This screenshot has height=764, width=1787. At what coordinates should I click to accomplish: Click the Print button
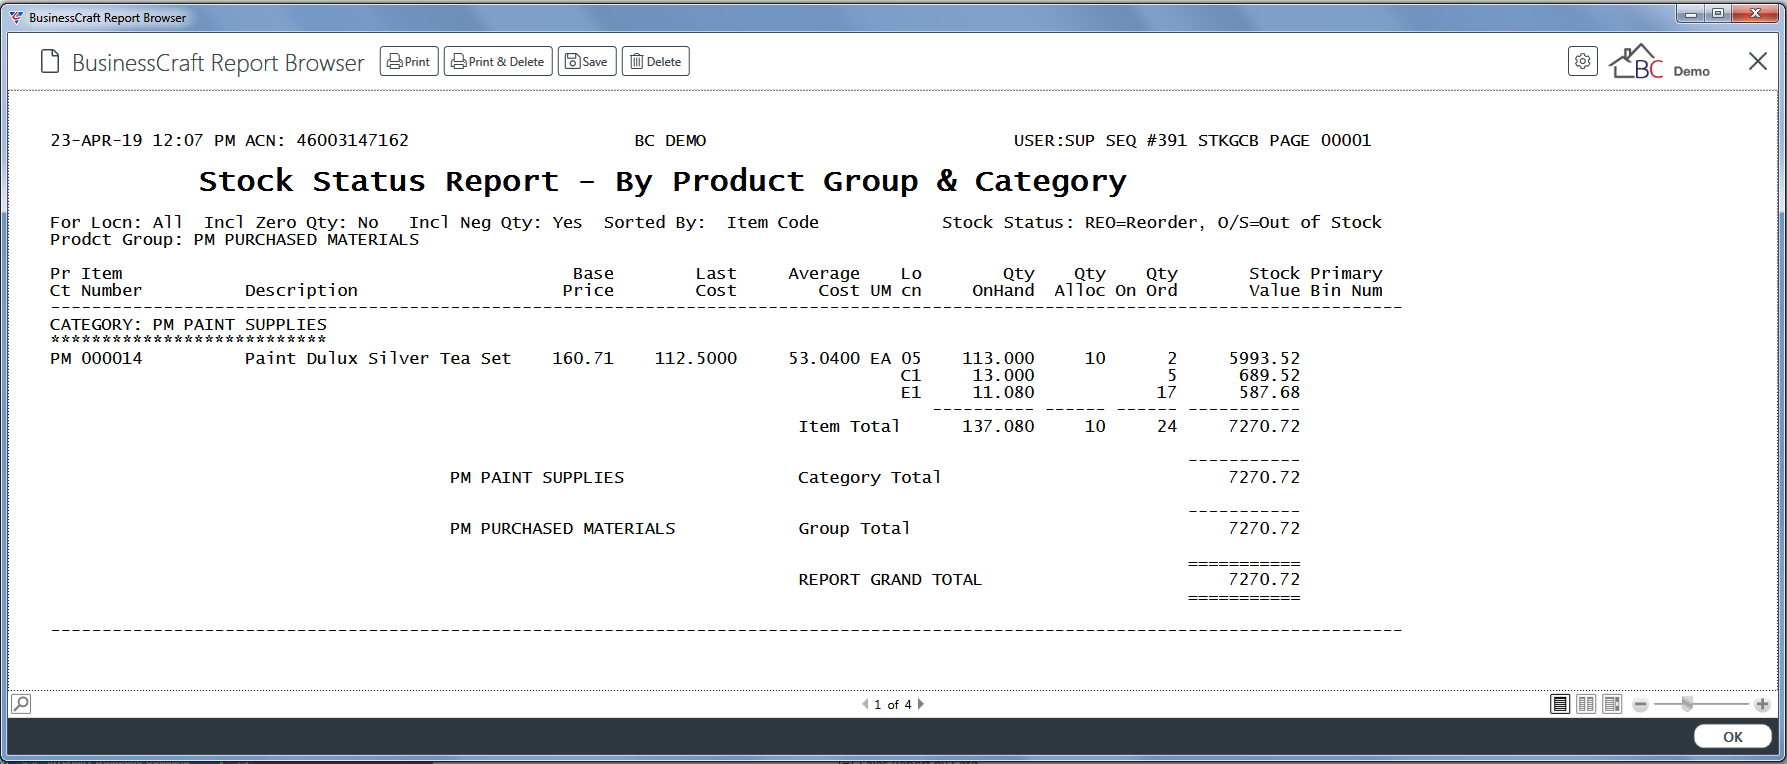[x=409, y=61]
